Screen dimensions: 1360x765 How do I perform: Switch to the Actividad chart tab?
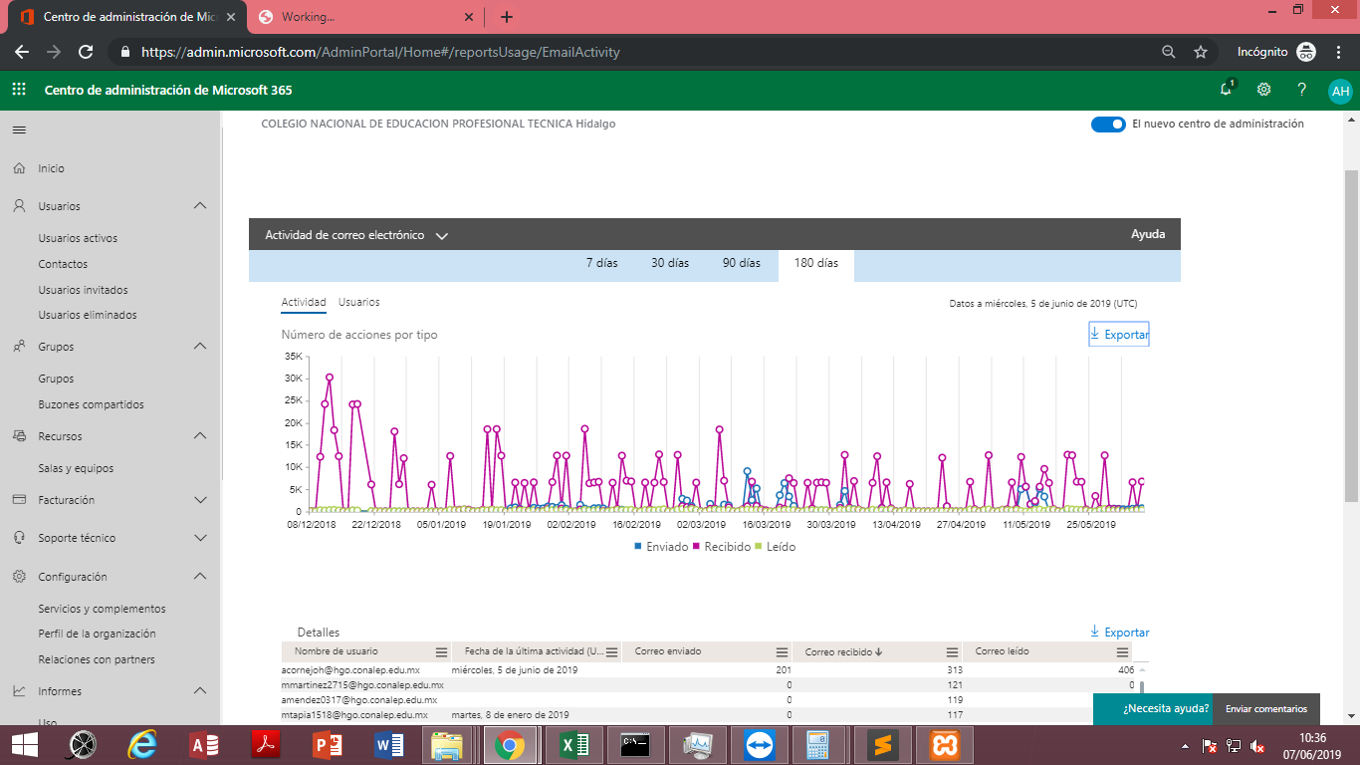pyautogui.click(x=303, y=302)
